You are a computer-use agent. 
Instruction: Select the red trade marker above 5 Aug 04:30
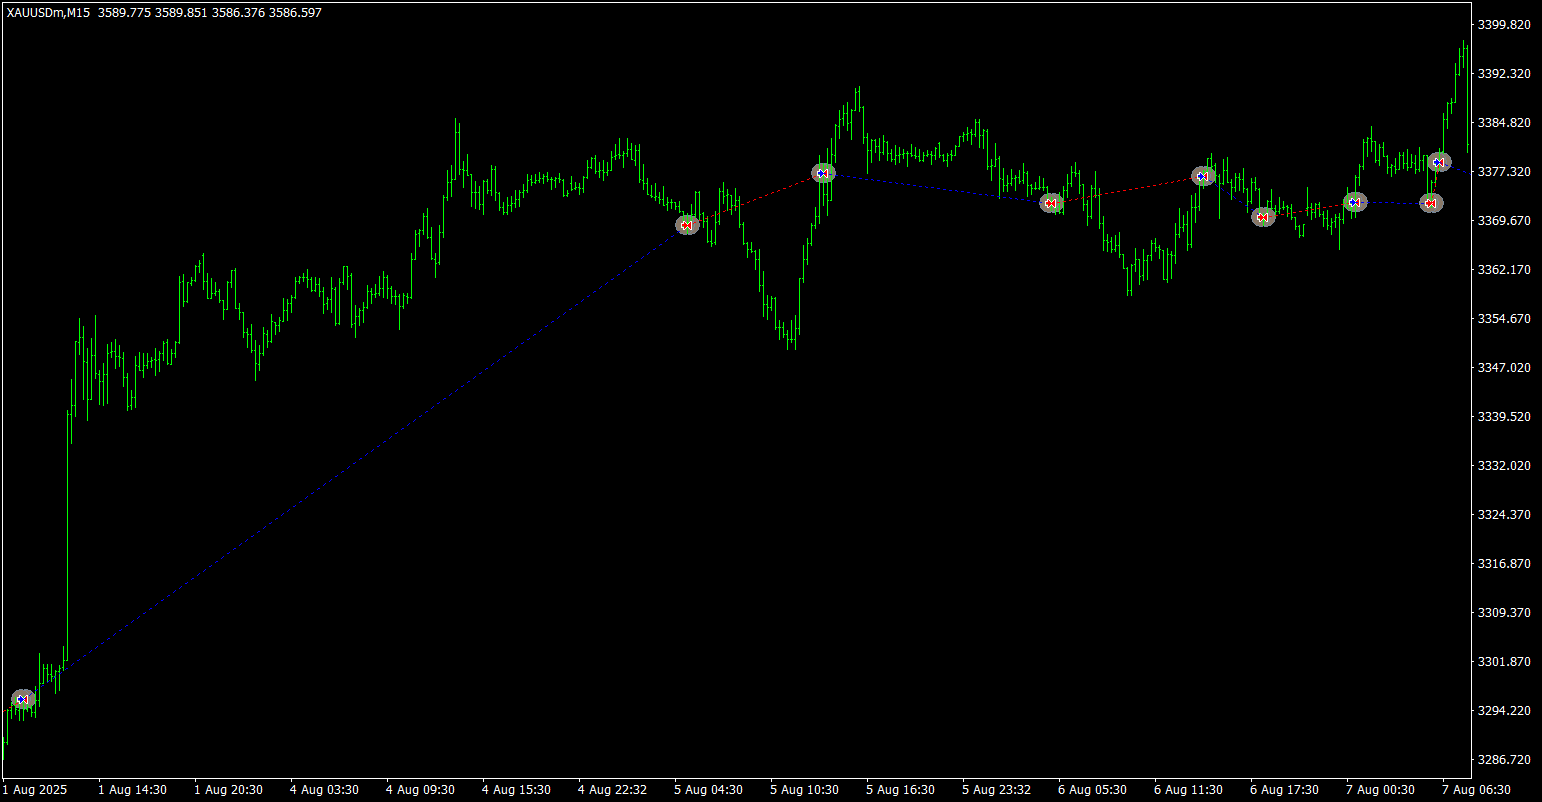point(687,225)
